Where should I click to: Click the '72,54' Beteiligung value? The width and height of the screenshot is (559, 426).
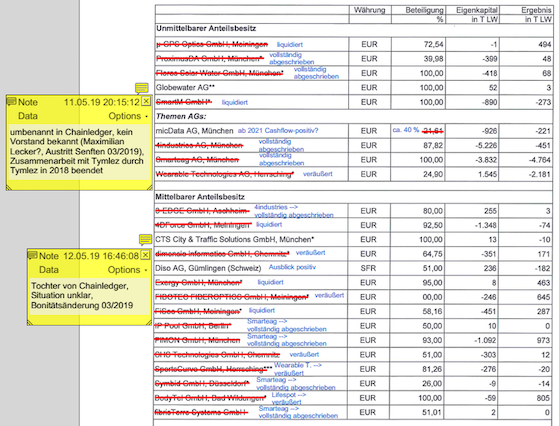(434, 45)
